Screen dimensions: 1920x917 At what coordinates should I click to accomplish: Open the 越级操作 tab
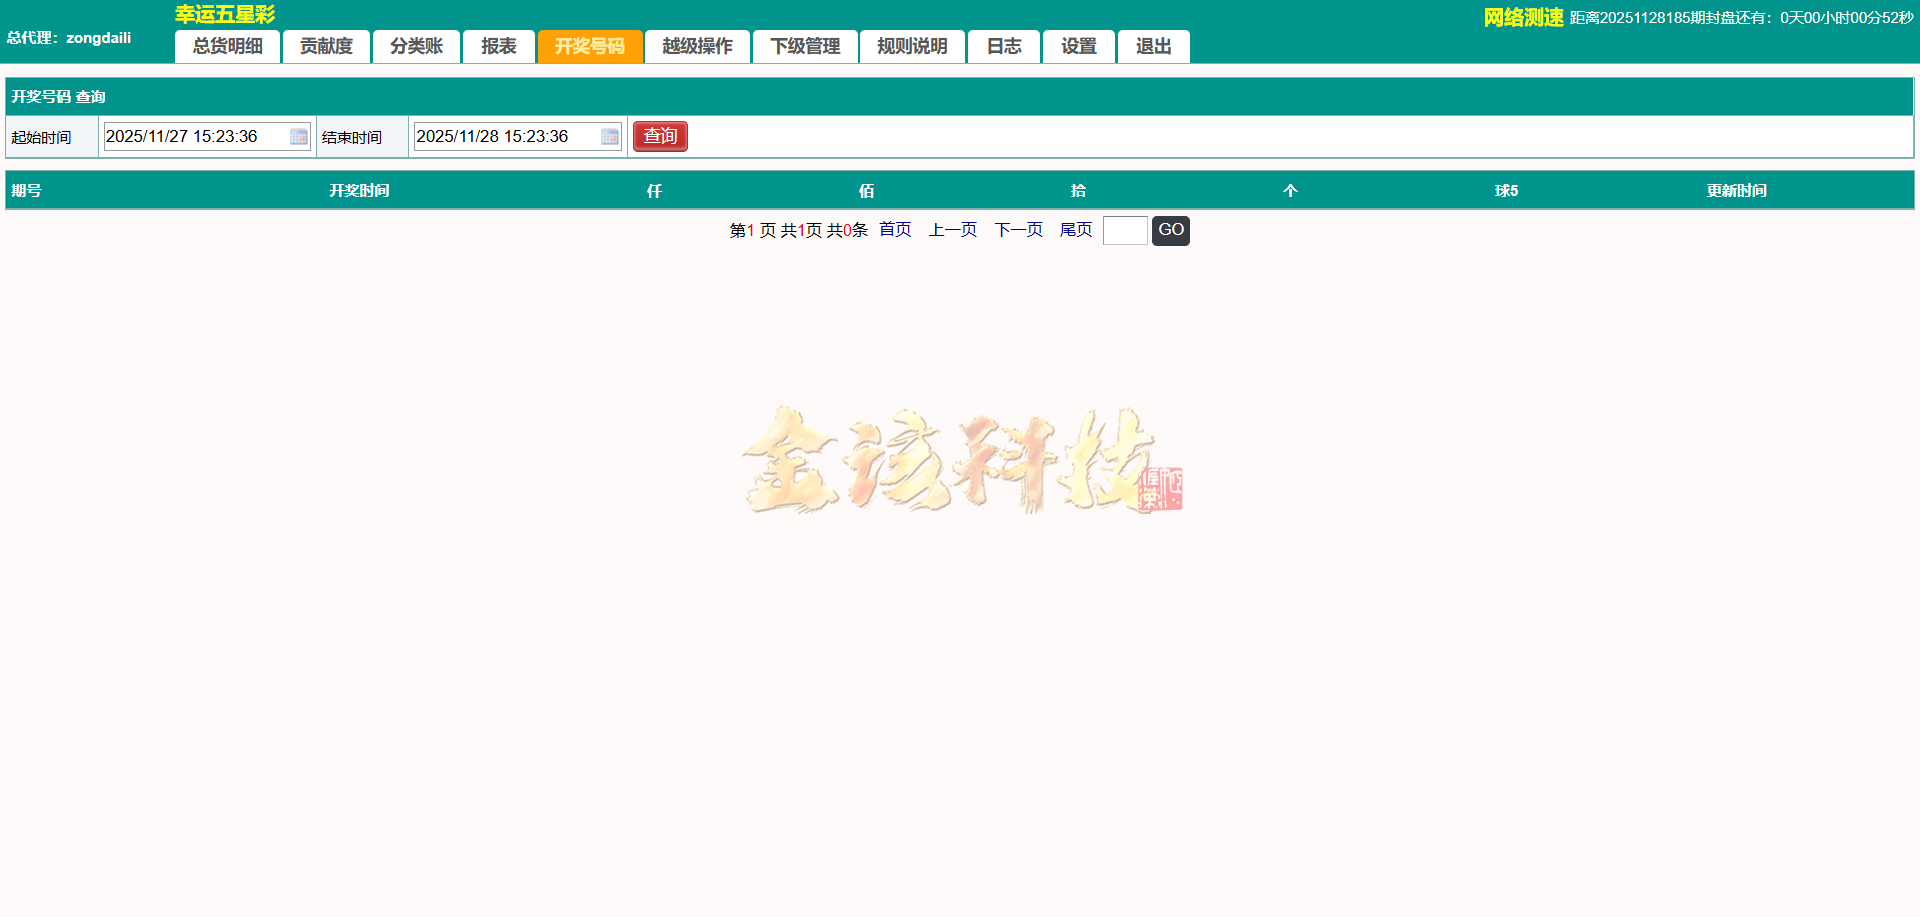tap(697, 46)
